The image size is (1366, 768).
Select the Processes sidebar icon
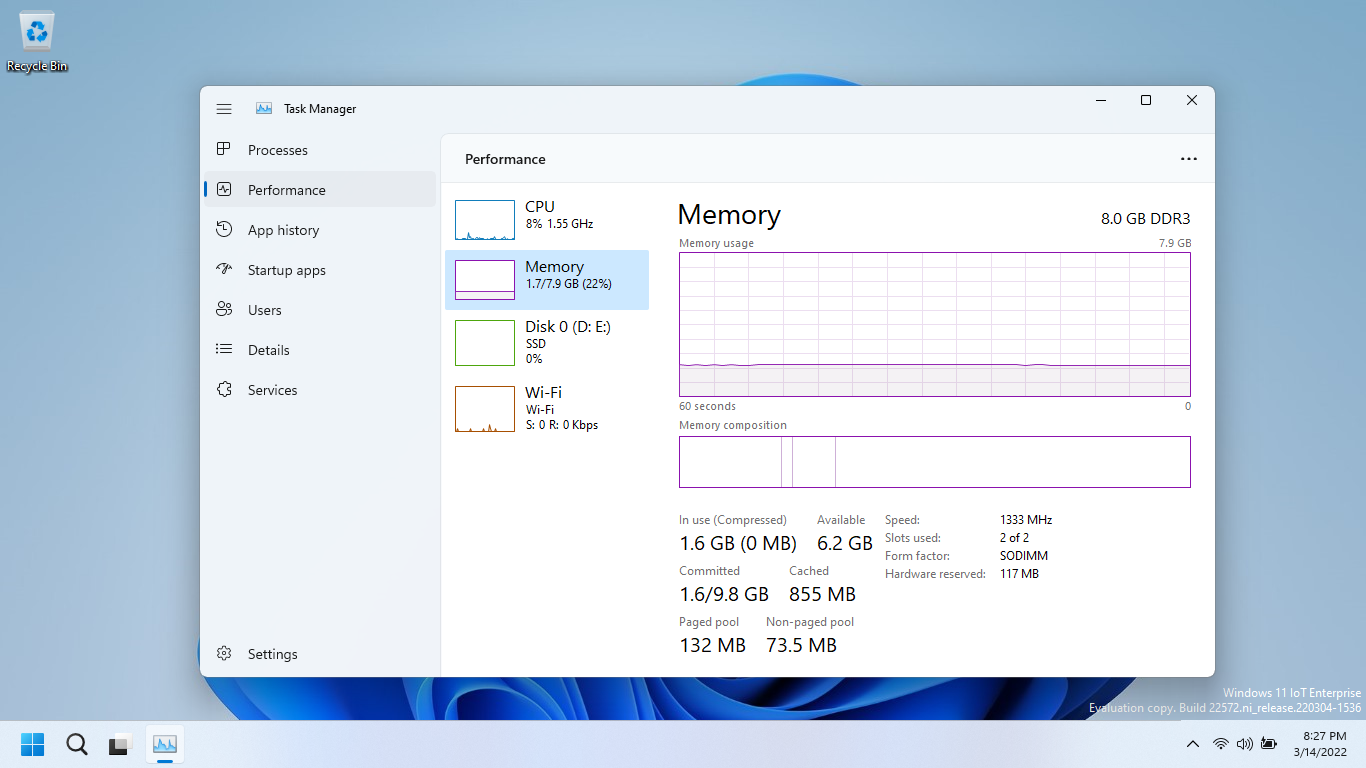tap(224, 149)
